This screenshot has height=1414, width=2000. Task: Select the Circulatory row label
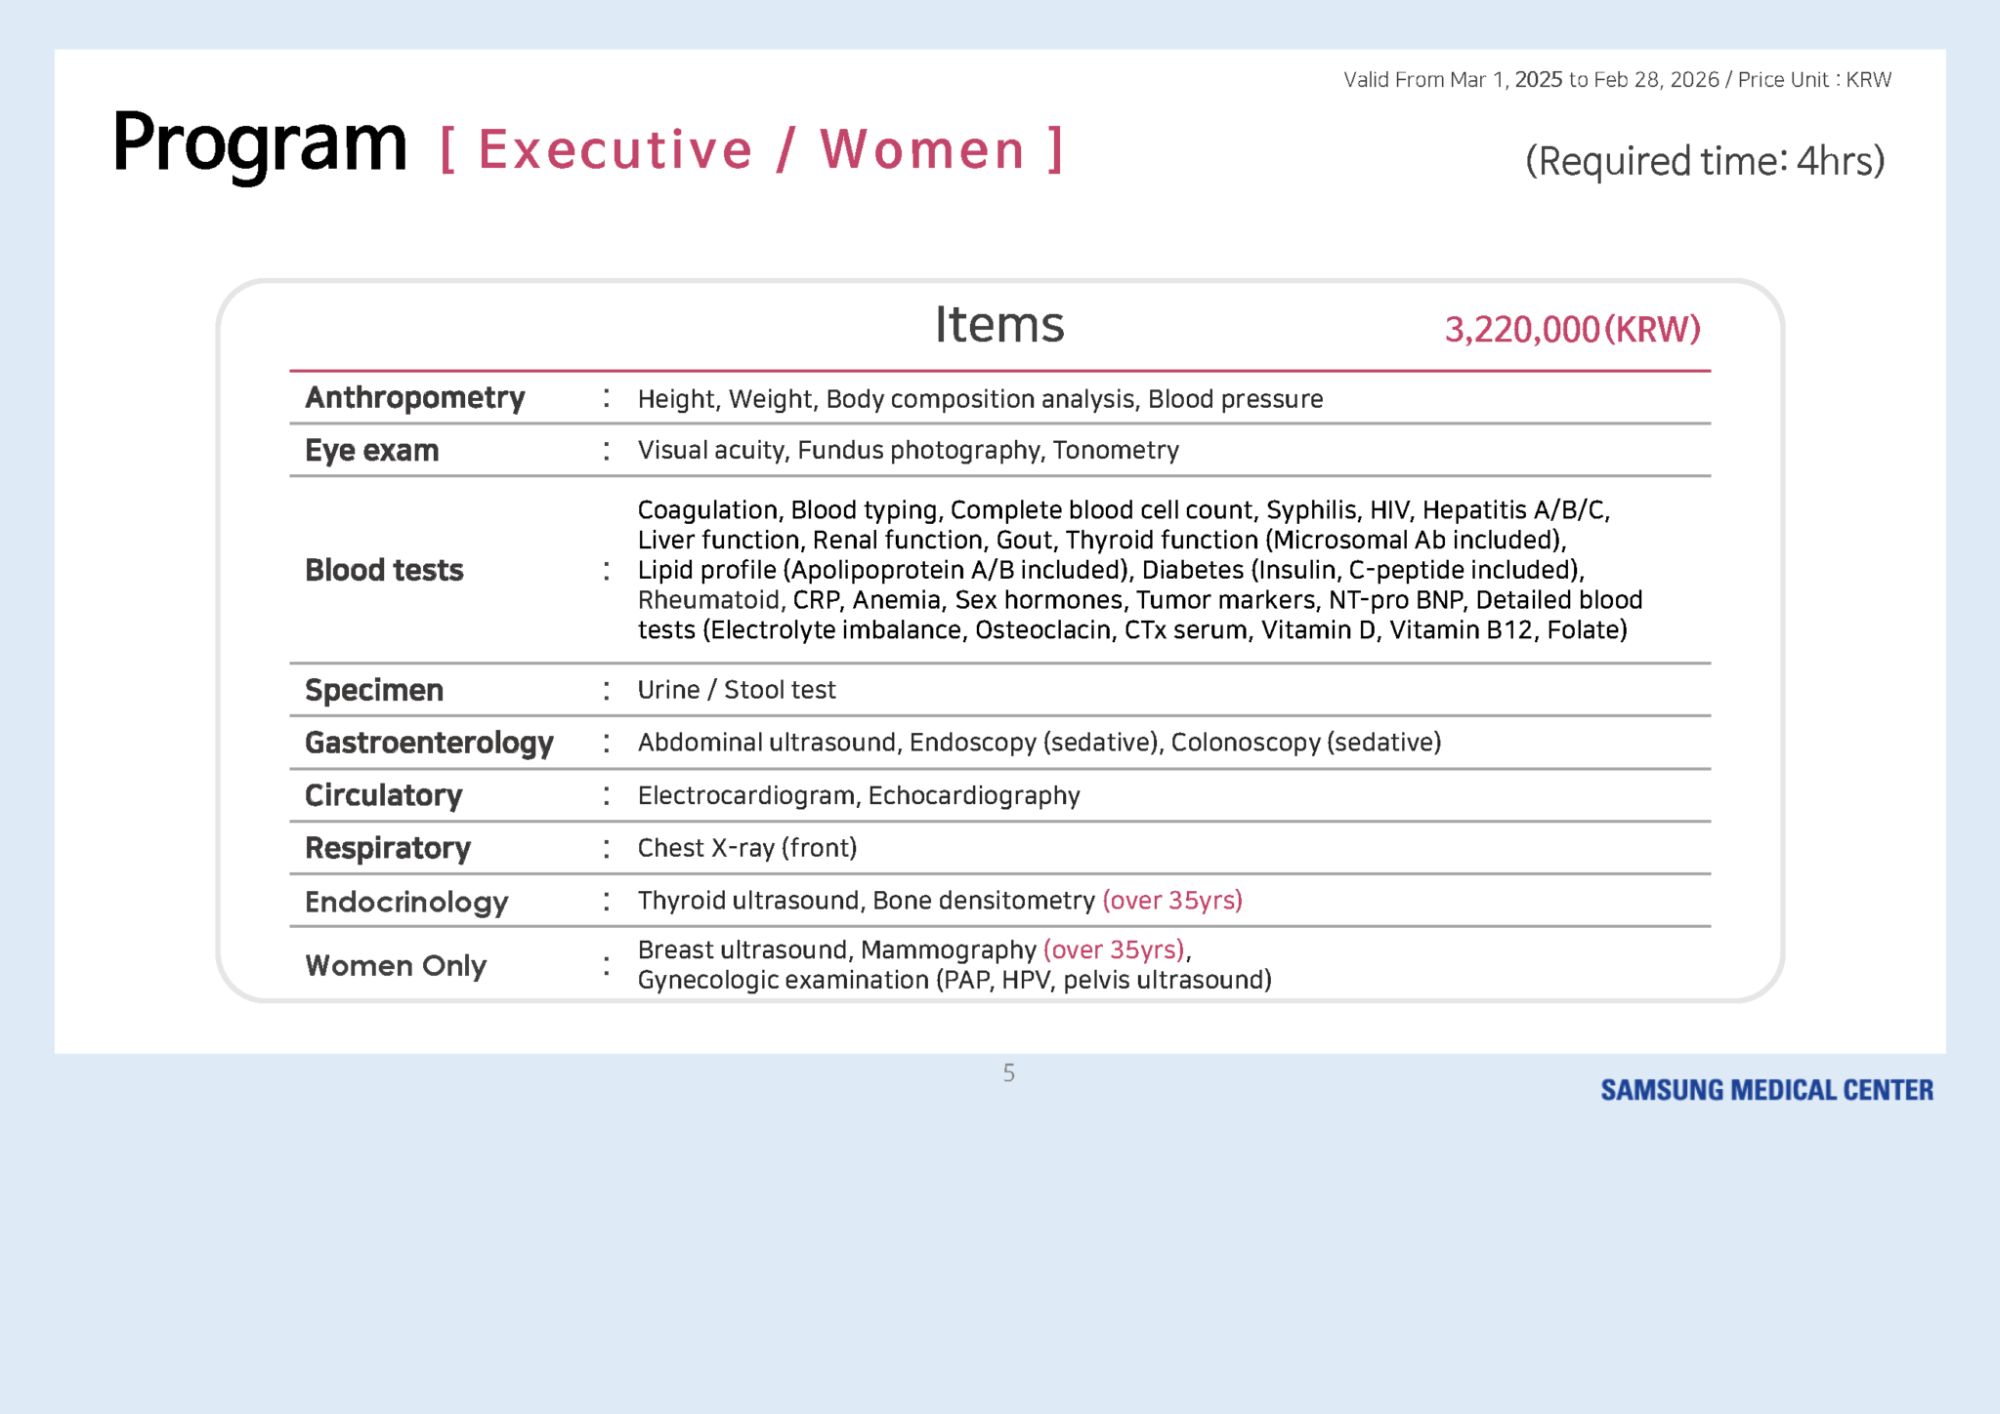pyautogui.click(x=383, y=796)
